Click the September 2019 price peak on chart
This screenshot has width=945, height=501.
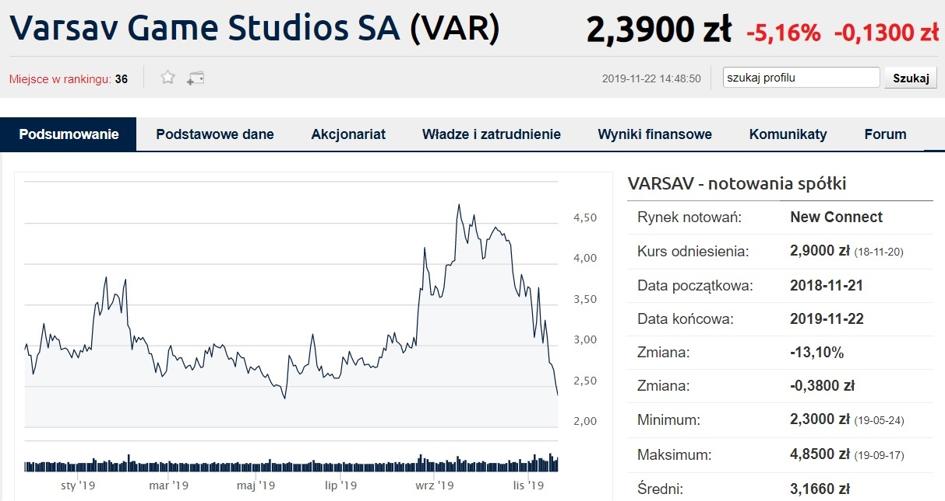459,206
